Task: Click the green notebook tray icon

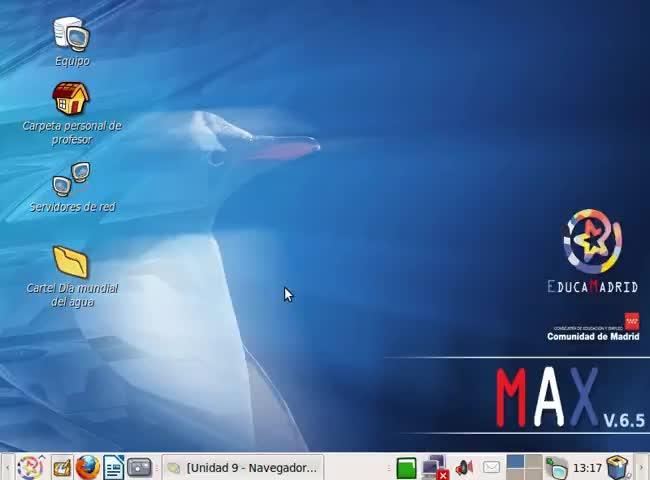Action: [x=406, y=468]
